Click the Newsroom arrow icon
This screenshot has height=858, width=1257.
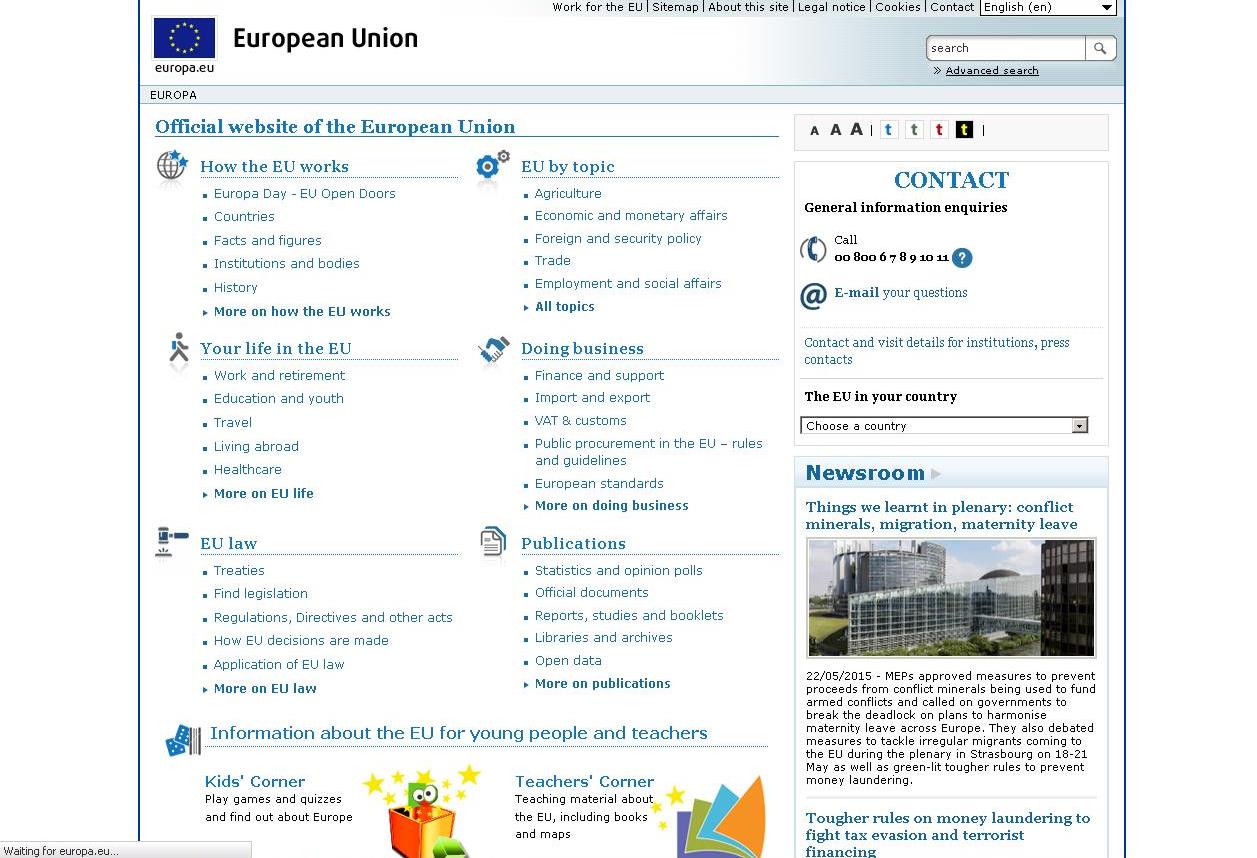coord(936,474)
